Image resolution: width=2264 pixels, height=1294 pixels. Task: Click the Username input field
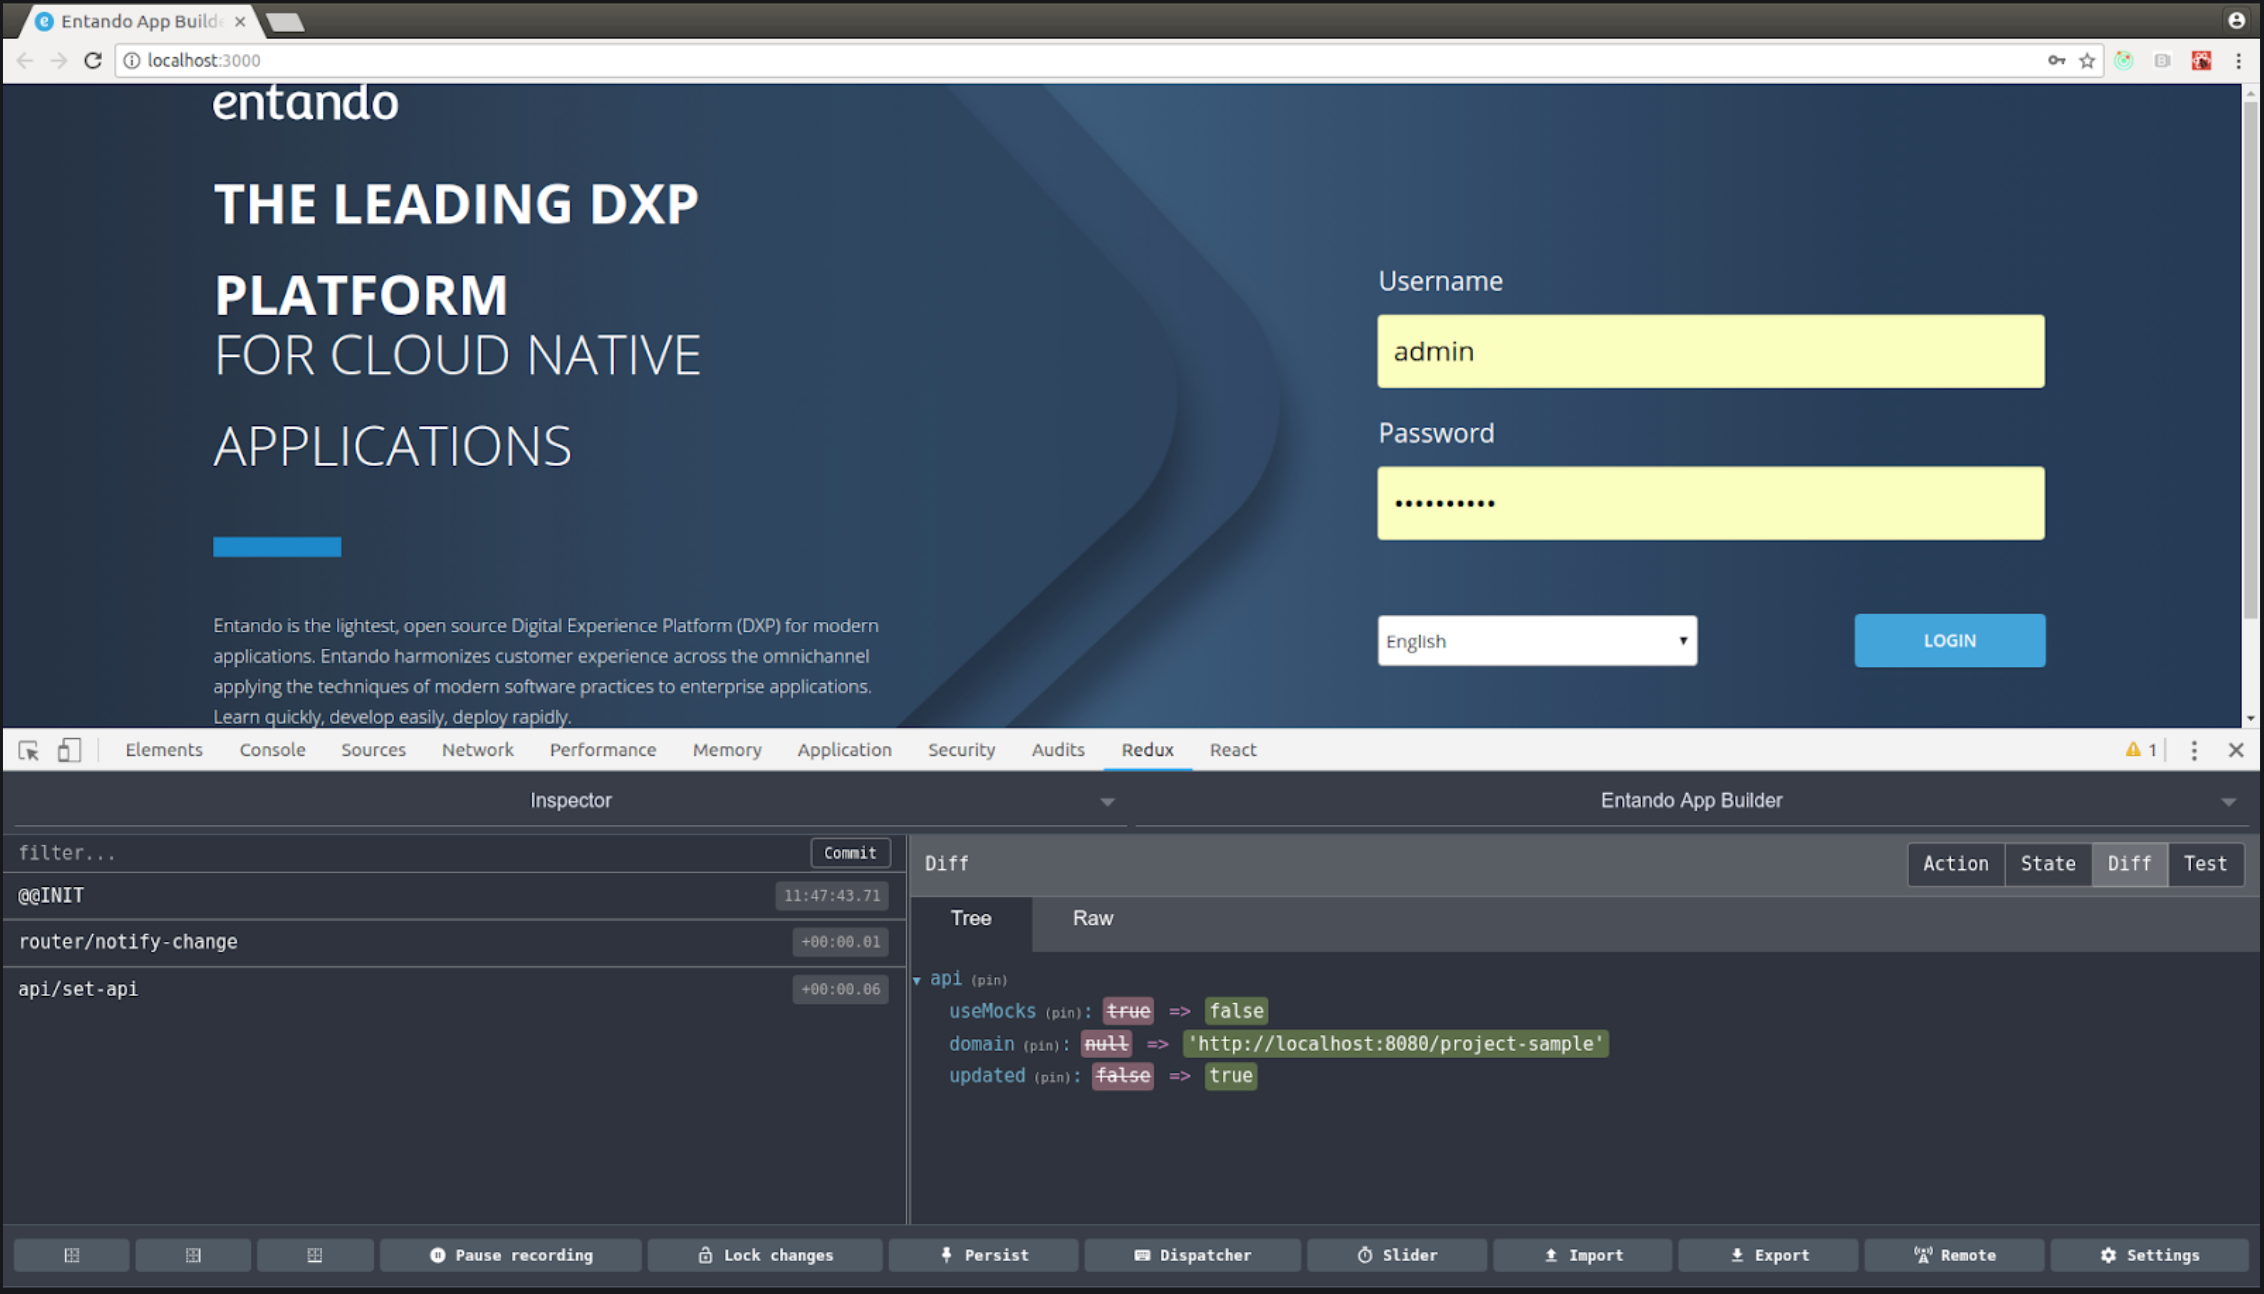tap(1711, 352)
